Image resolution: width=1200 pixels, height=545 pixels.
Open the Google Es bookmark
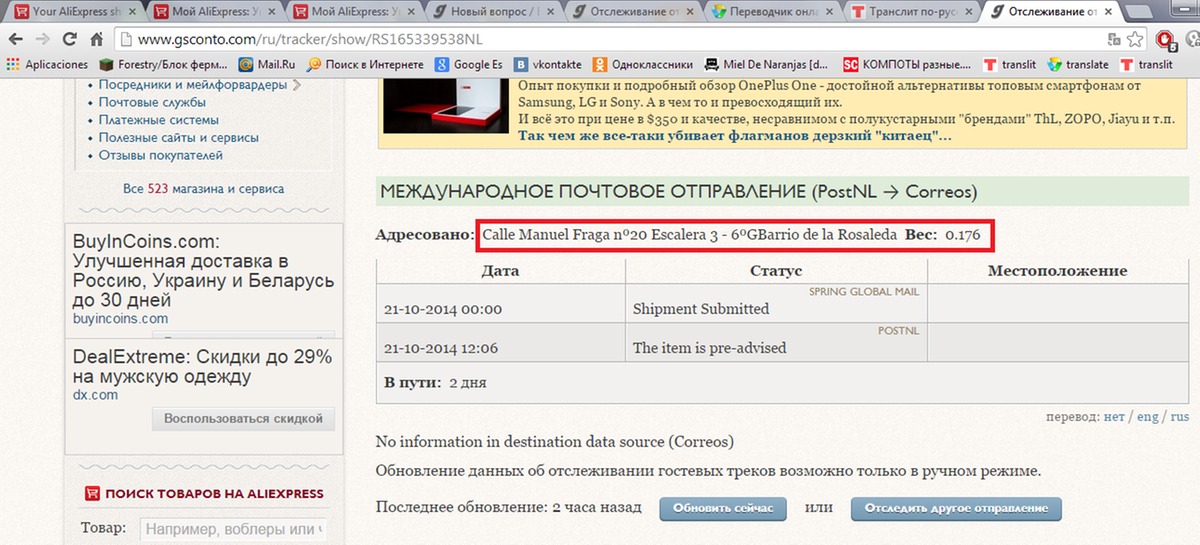pyautogui.click(x=469, y=64)
